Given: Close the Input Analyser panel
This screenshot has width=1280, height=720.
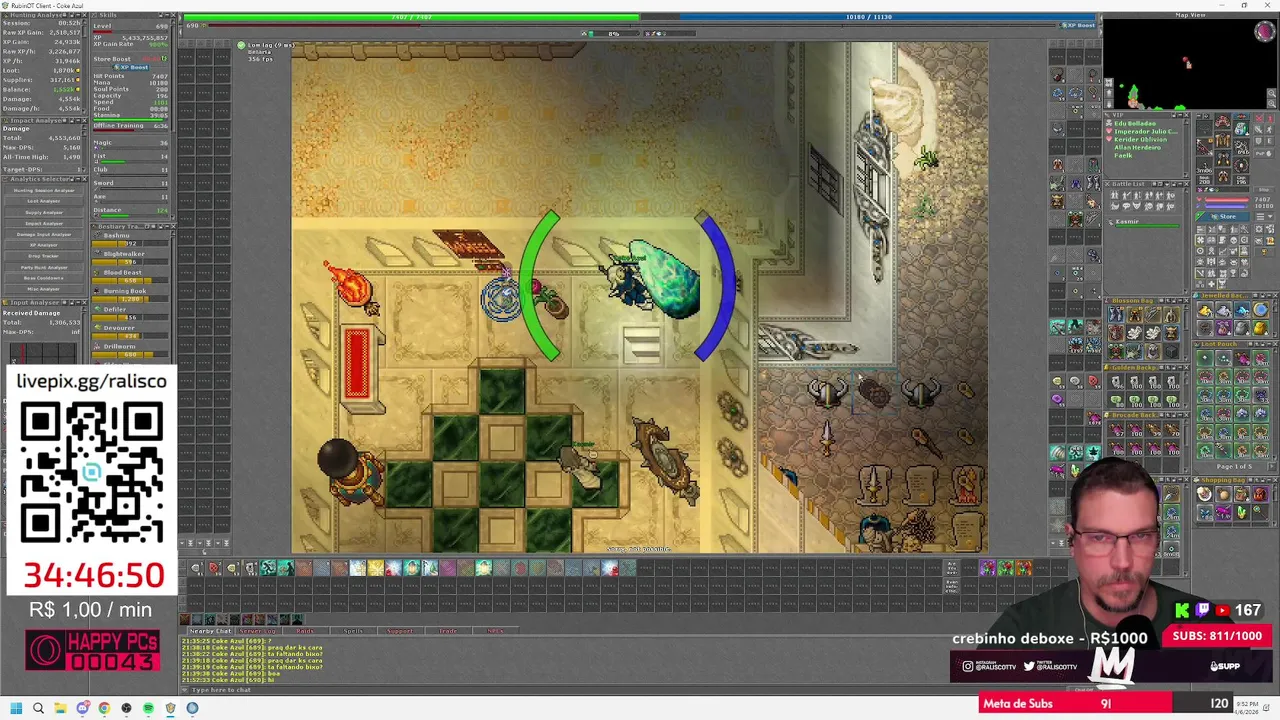Looking at the screenshot, I should [84, 303].
